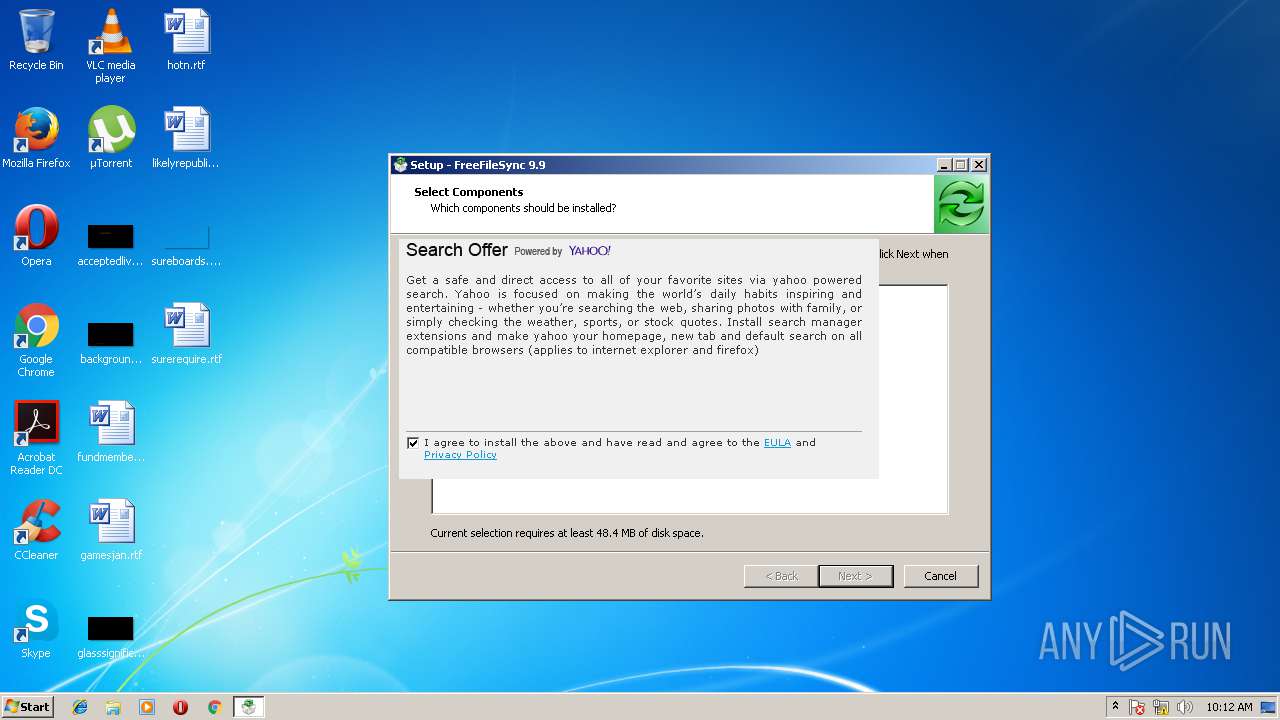The height and width of the screenshot is (720, 1280).
Task: Minimize the FreeFileSync setup window
Action: 944,165
